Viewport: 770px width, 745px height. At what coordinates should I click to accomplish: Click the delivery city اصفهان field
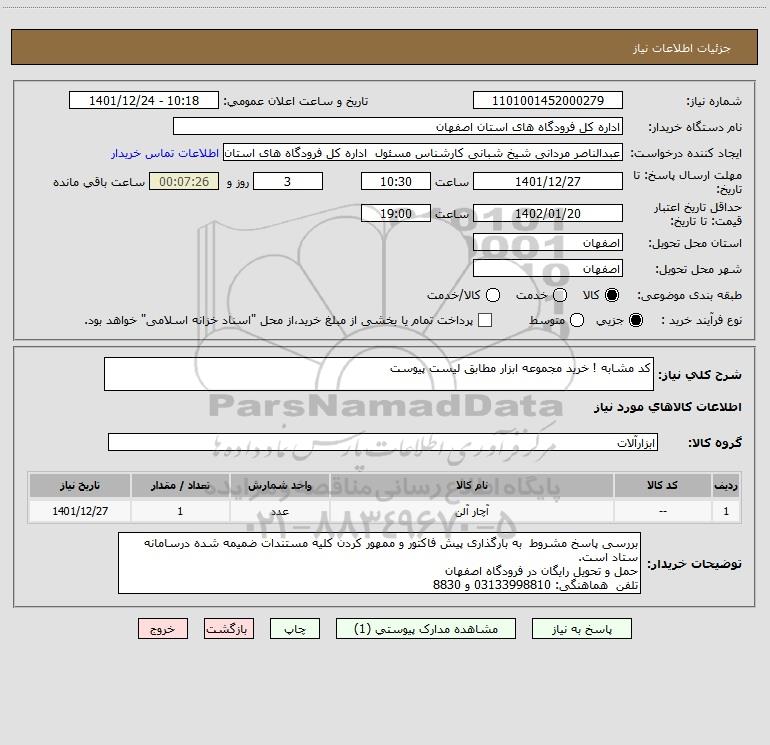(548, 269)
